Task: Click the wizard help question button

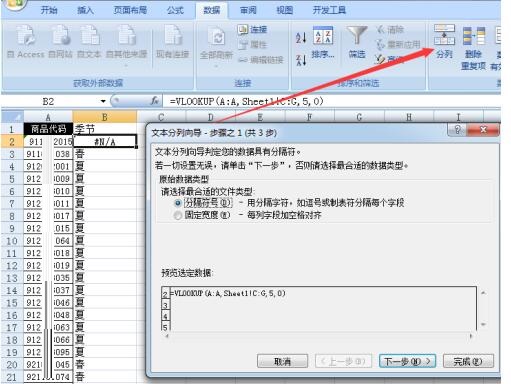Action: click(458, 129)
